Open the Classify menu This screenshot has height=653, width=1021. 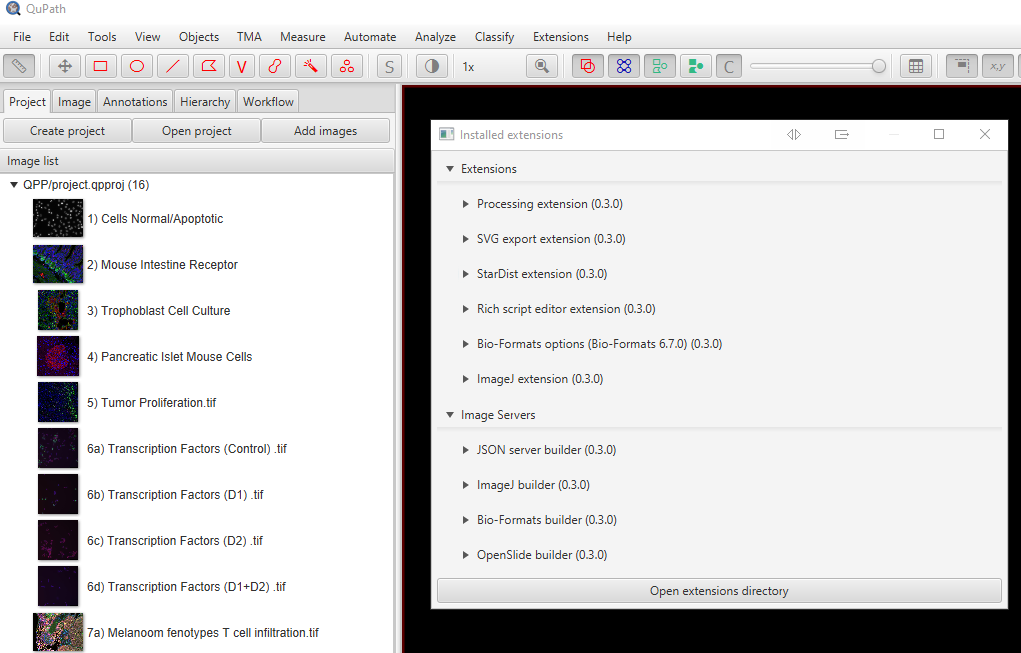[x=494, y=36]
